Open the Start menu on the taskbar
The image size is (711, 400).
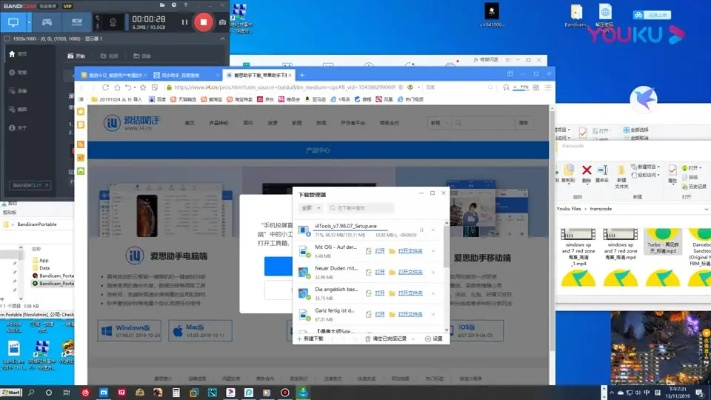[11, 392]
